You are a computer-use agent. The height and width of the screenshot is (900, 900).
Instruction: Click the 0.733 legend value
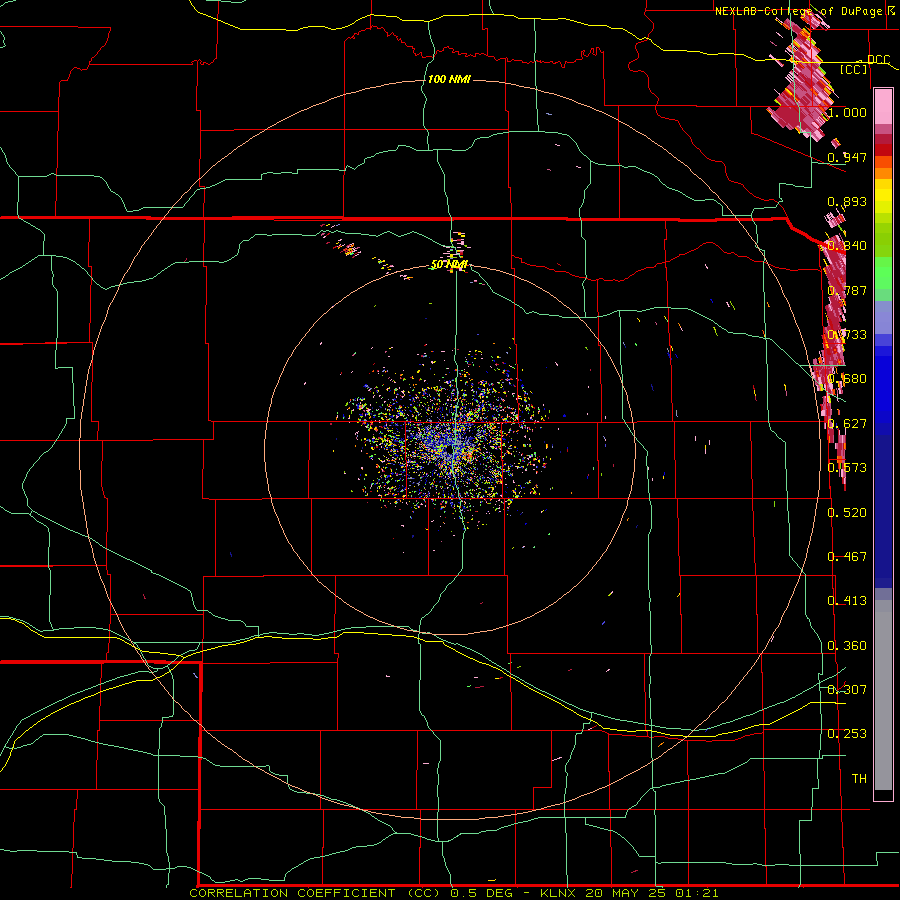pos(847,335)
